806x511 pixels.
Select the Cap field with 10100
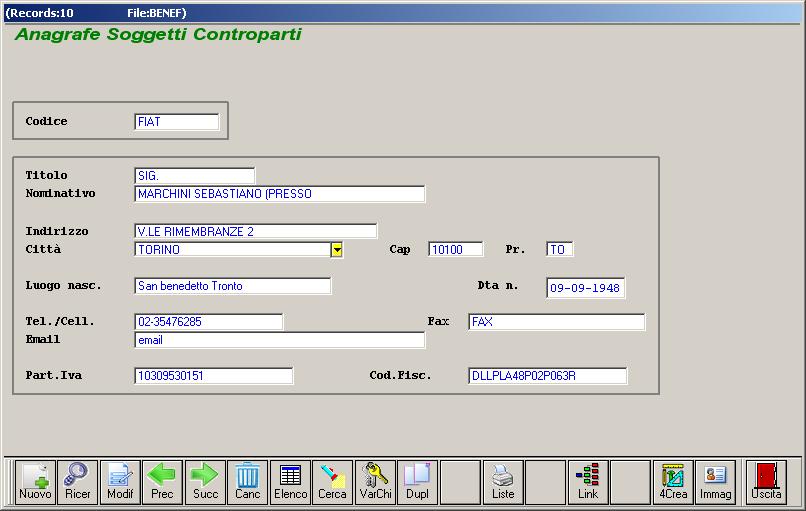click(455, 250)
